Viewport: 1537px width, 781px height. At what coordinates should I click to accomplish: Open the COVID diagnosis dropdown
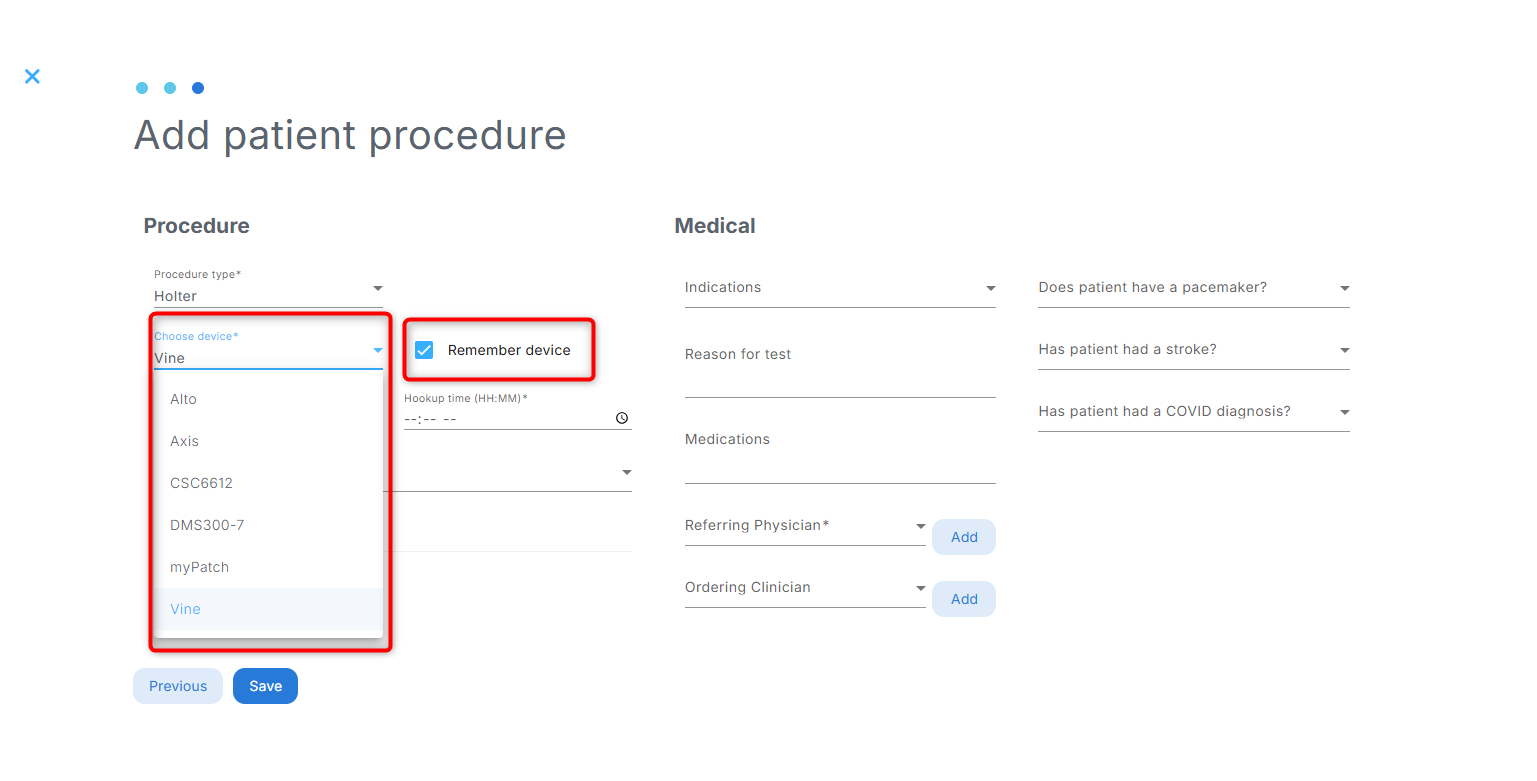click(1193, 412)
